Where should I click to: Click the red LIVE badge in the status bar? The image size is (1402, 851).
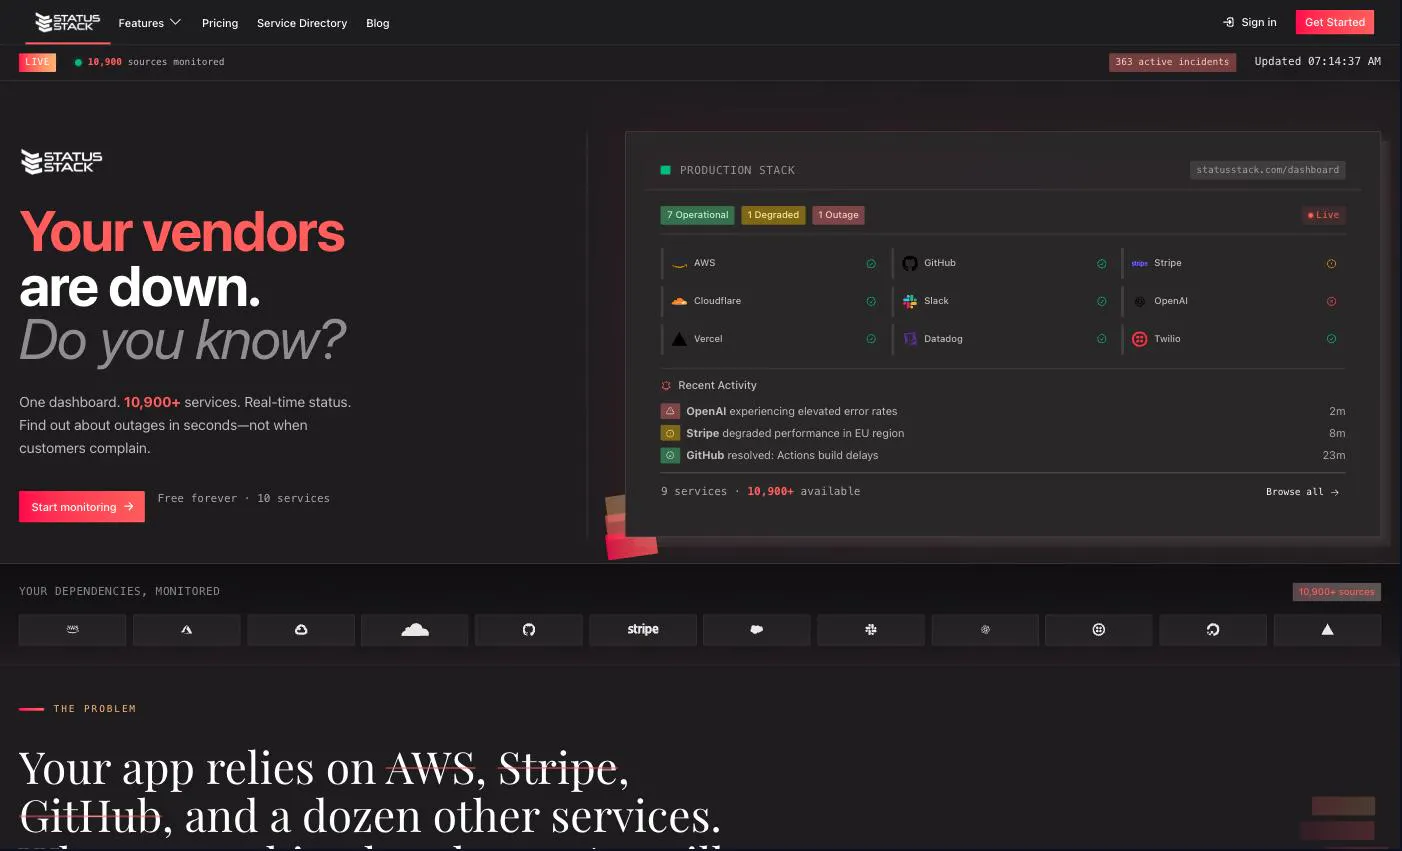37,62
